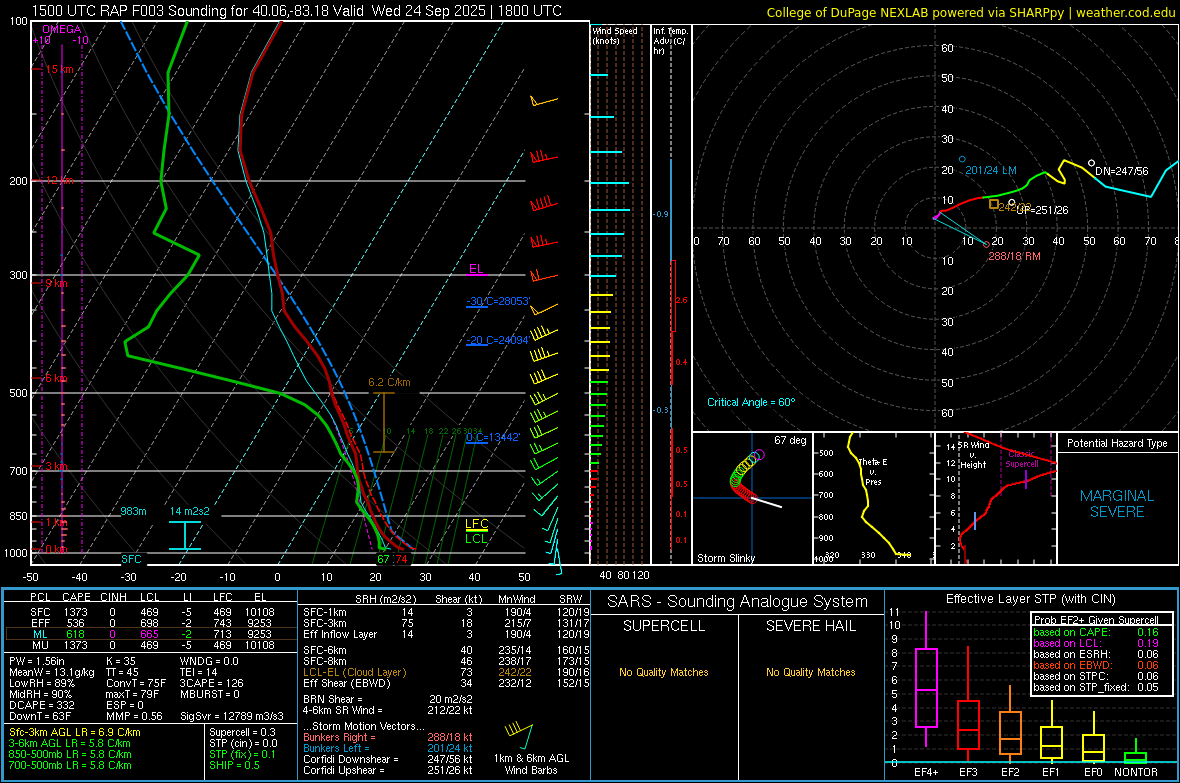Select the SFC parcel row CAPE 1373
1180x783 pixels.
click(x=151, y=612)
